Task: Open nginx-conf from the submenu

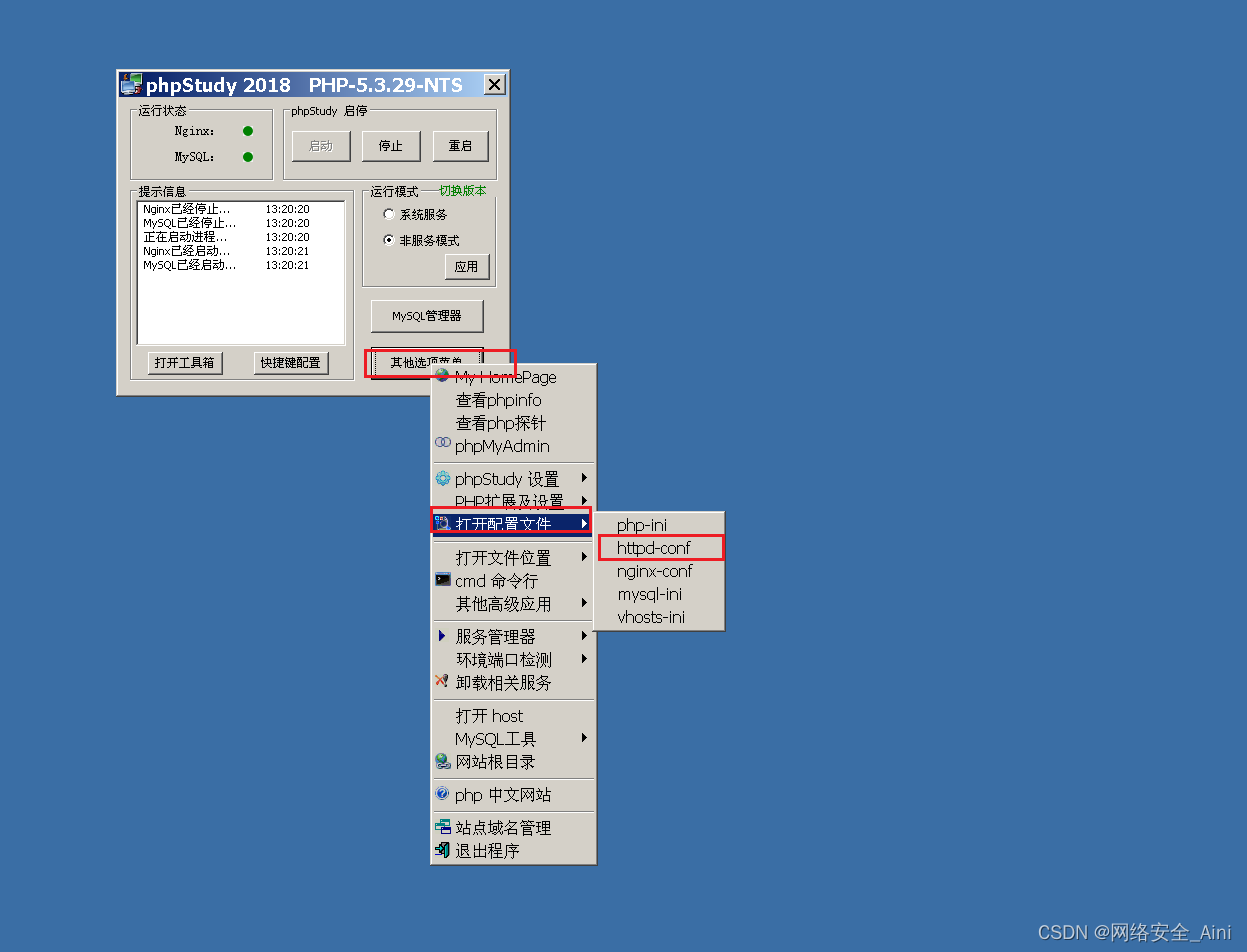Action: (659, 571)
